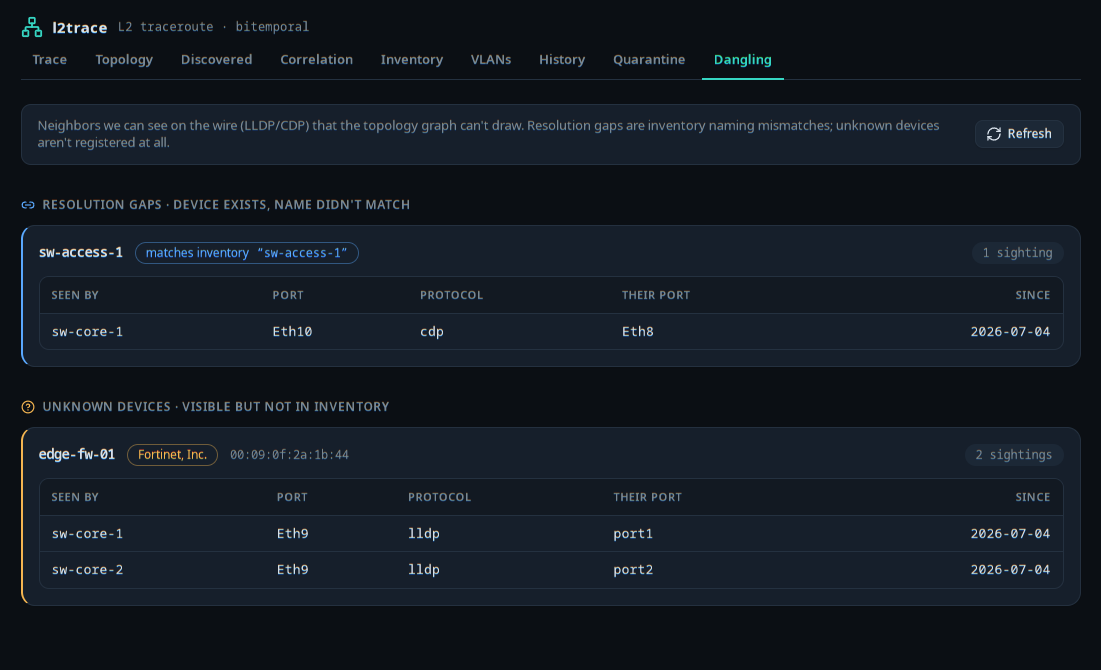This screenshot has width=1101, height=670.
Task: Click the sw-core-2 row entry
Action: click(x=87, y=570)
